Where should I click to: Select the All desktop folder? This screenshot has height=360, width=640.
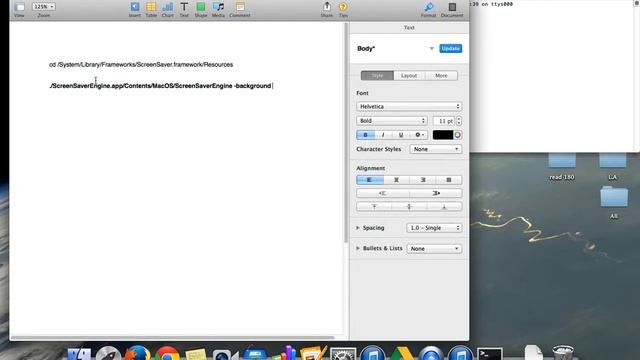pyautogui.click(x=614, y=202)
